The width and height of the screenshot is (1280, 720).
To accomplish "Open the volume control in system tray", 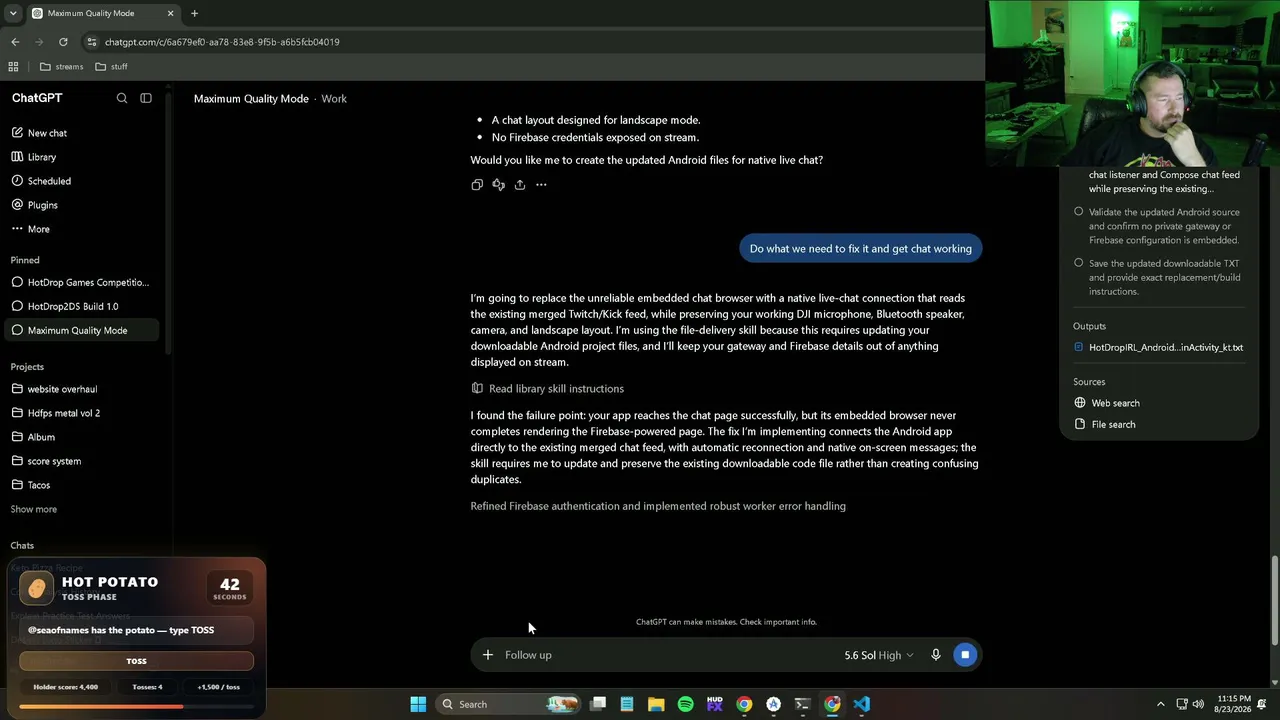I will 1200,704.
